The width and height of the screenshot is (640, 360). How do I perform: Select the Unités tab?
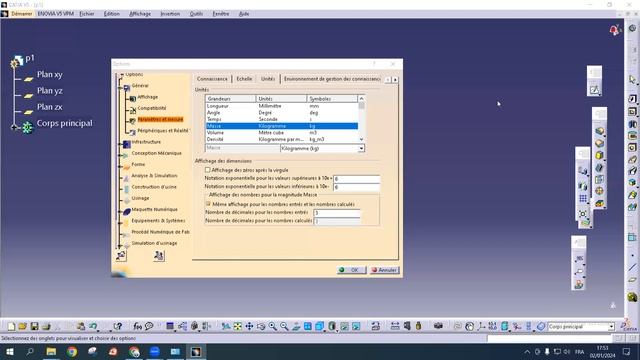point(268,79)
